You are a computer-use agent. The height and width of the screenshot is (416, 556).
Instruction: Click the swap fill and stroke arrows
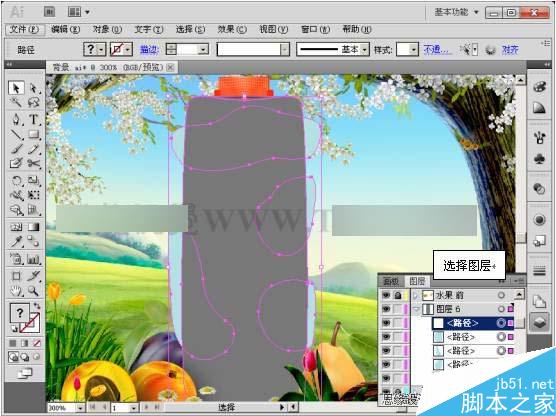click(x=37, y=306)
